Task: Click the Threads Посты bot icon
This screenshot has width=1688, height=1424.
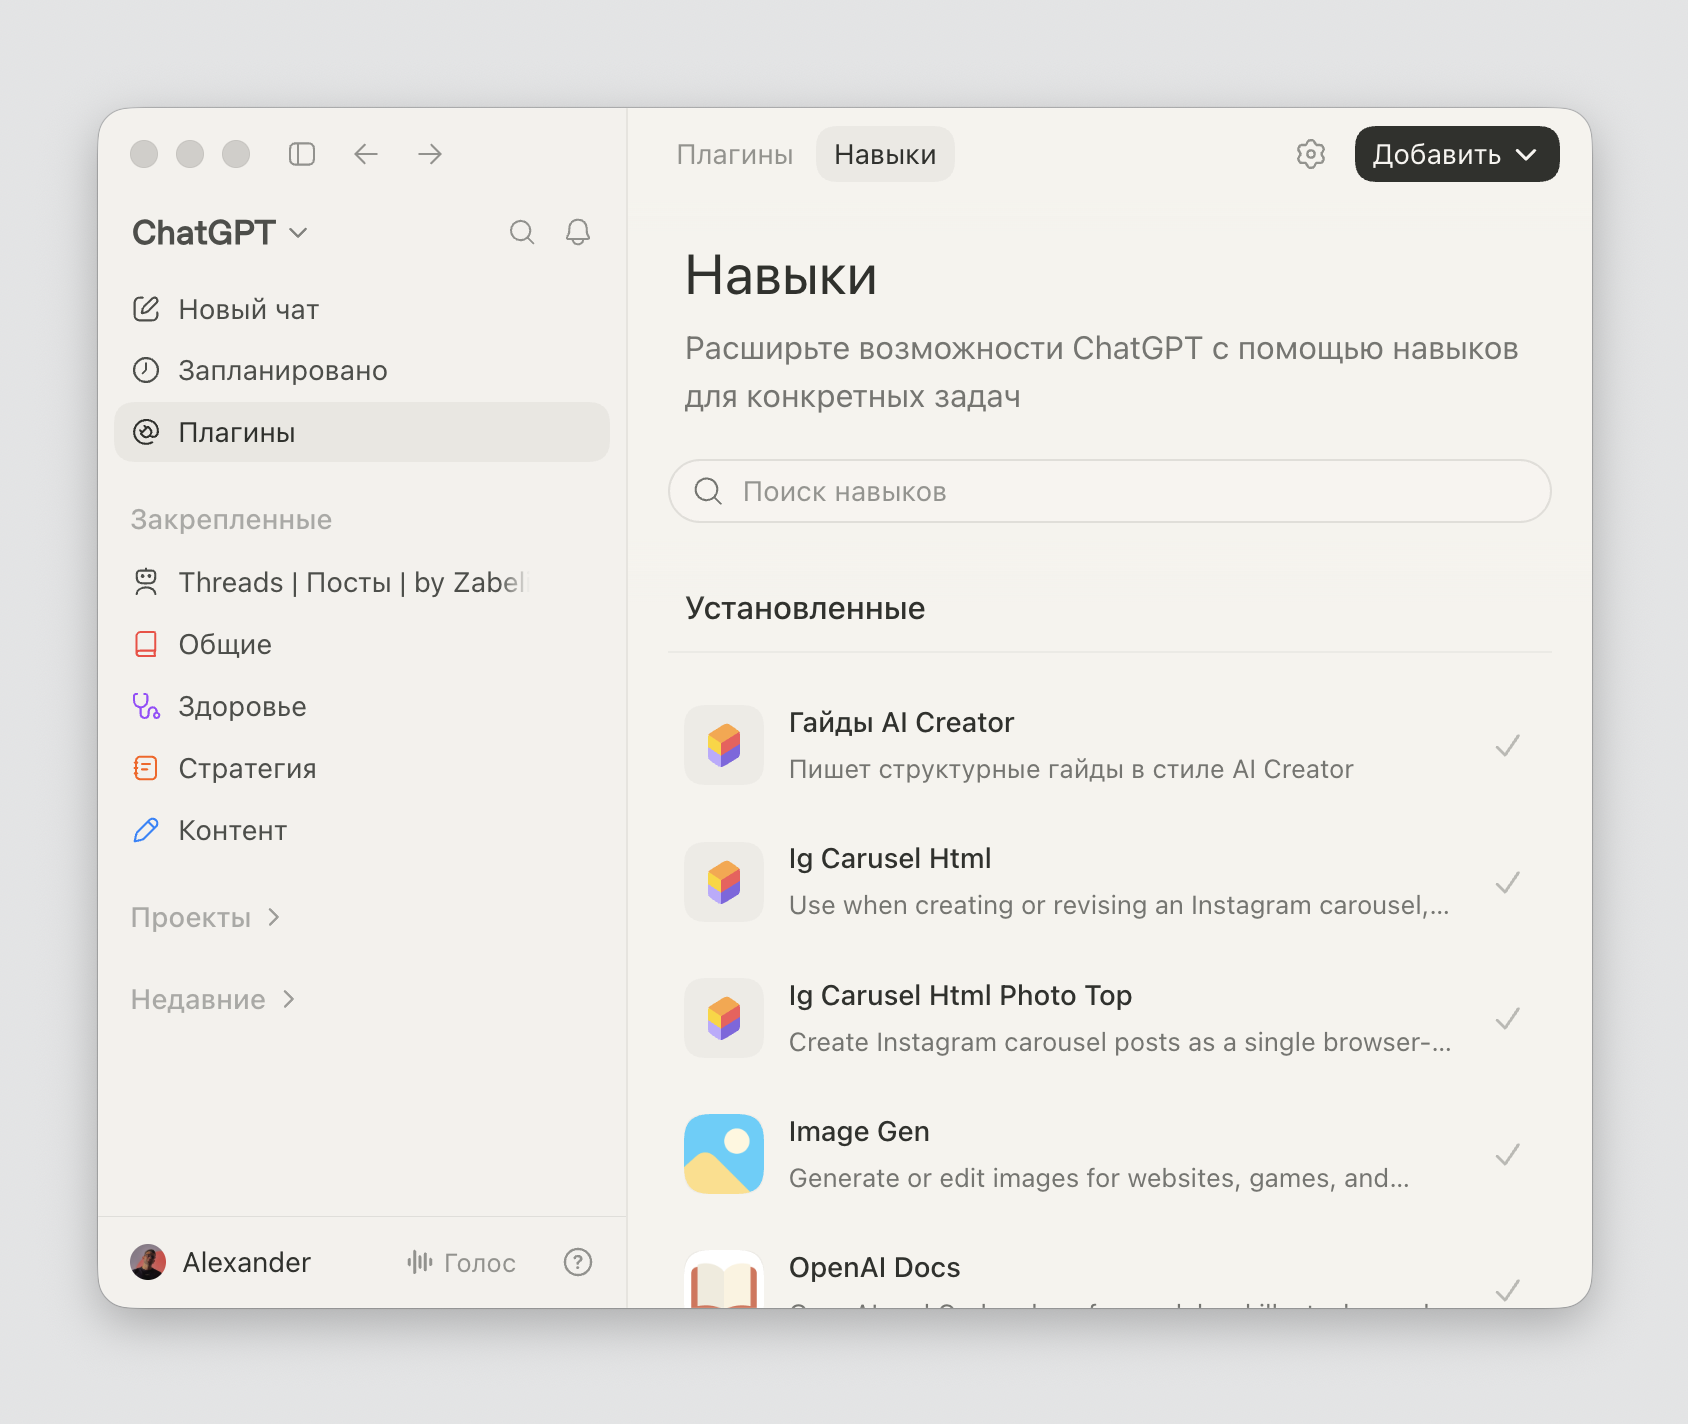Action: pyautogui.click(x=146, y=582)
